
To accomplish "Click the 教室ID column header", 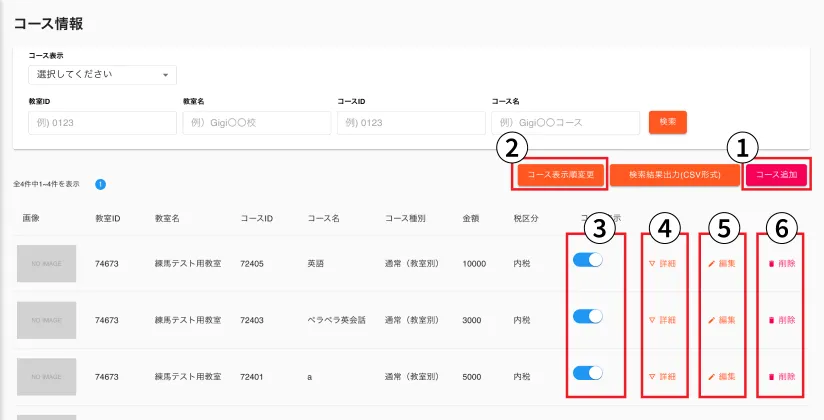I will 108,218.
